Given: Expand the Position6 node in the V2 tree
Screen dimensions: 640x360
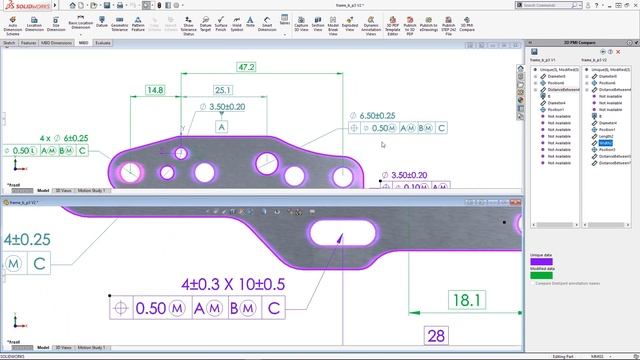Looking at the screenshot, I should point(587,83).
